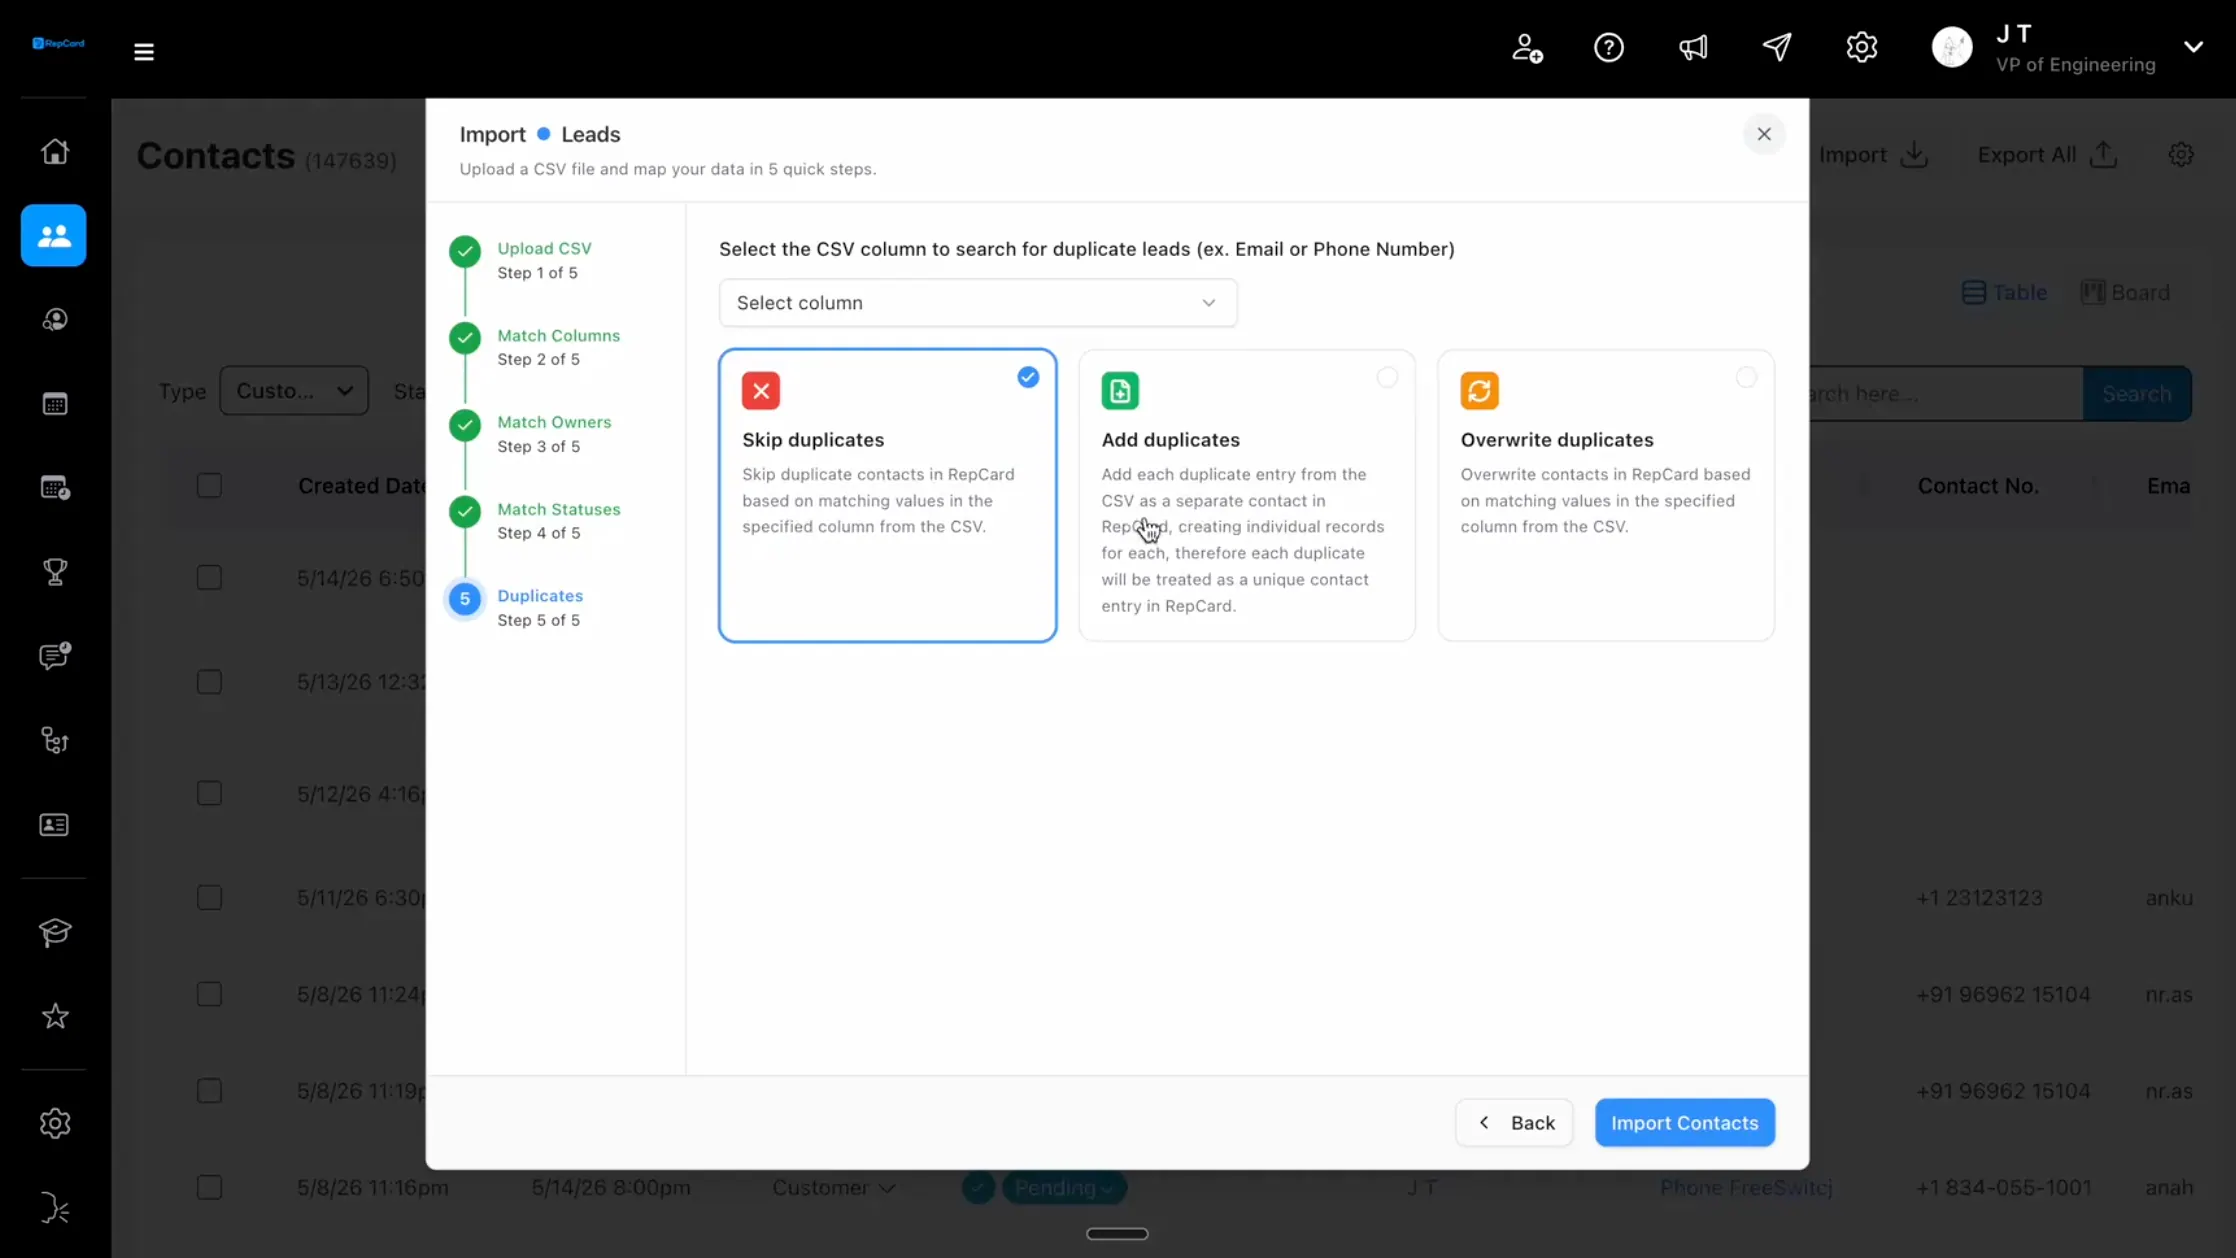The width and height of the screenshot is (2236, 1258).
Task: Click the red Skip duplicates X icon
Action: point(761,391)
